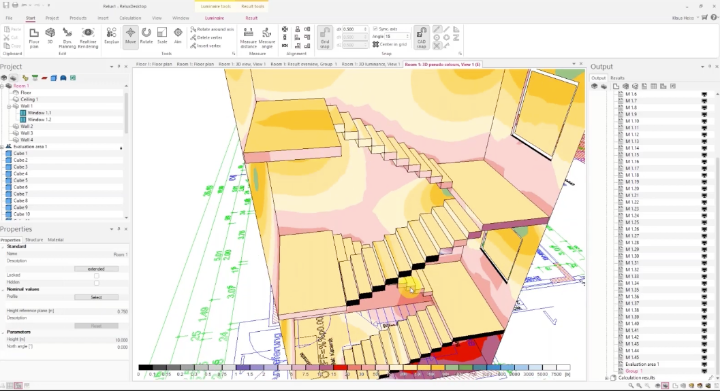Open the Output panel options dropdown arrow

coord(703,67)
